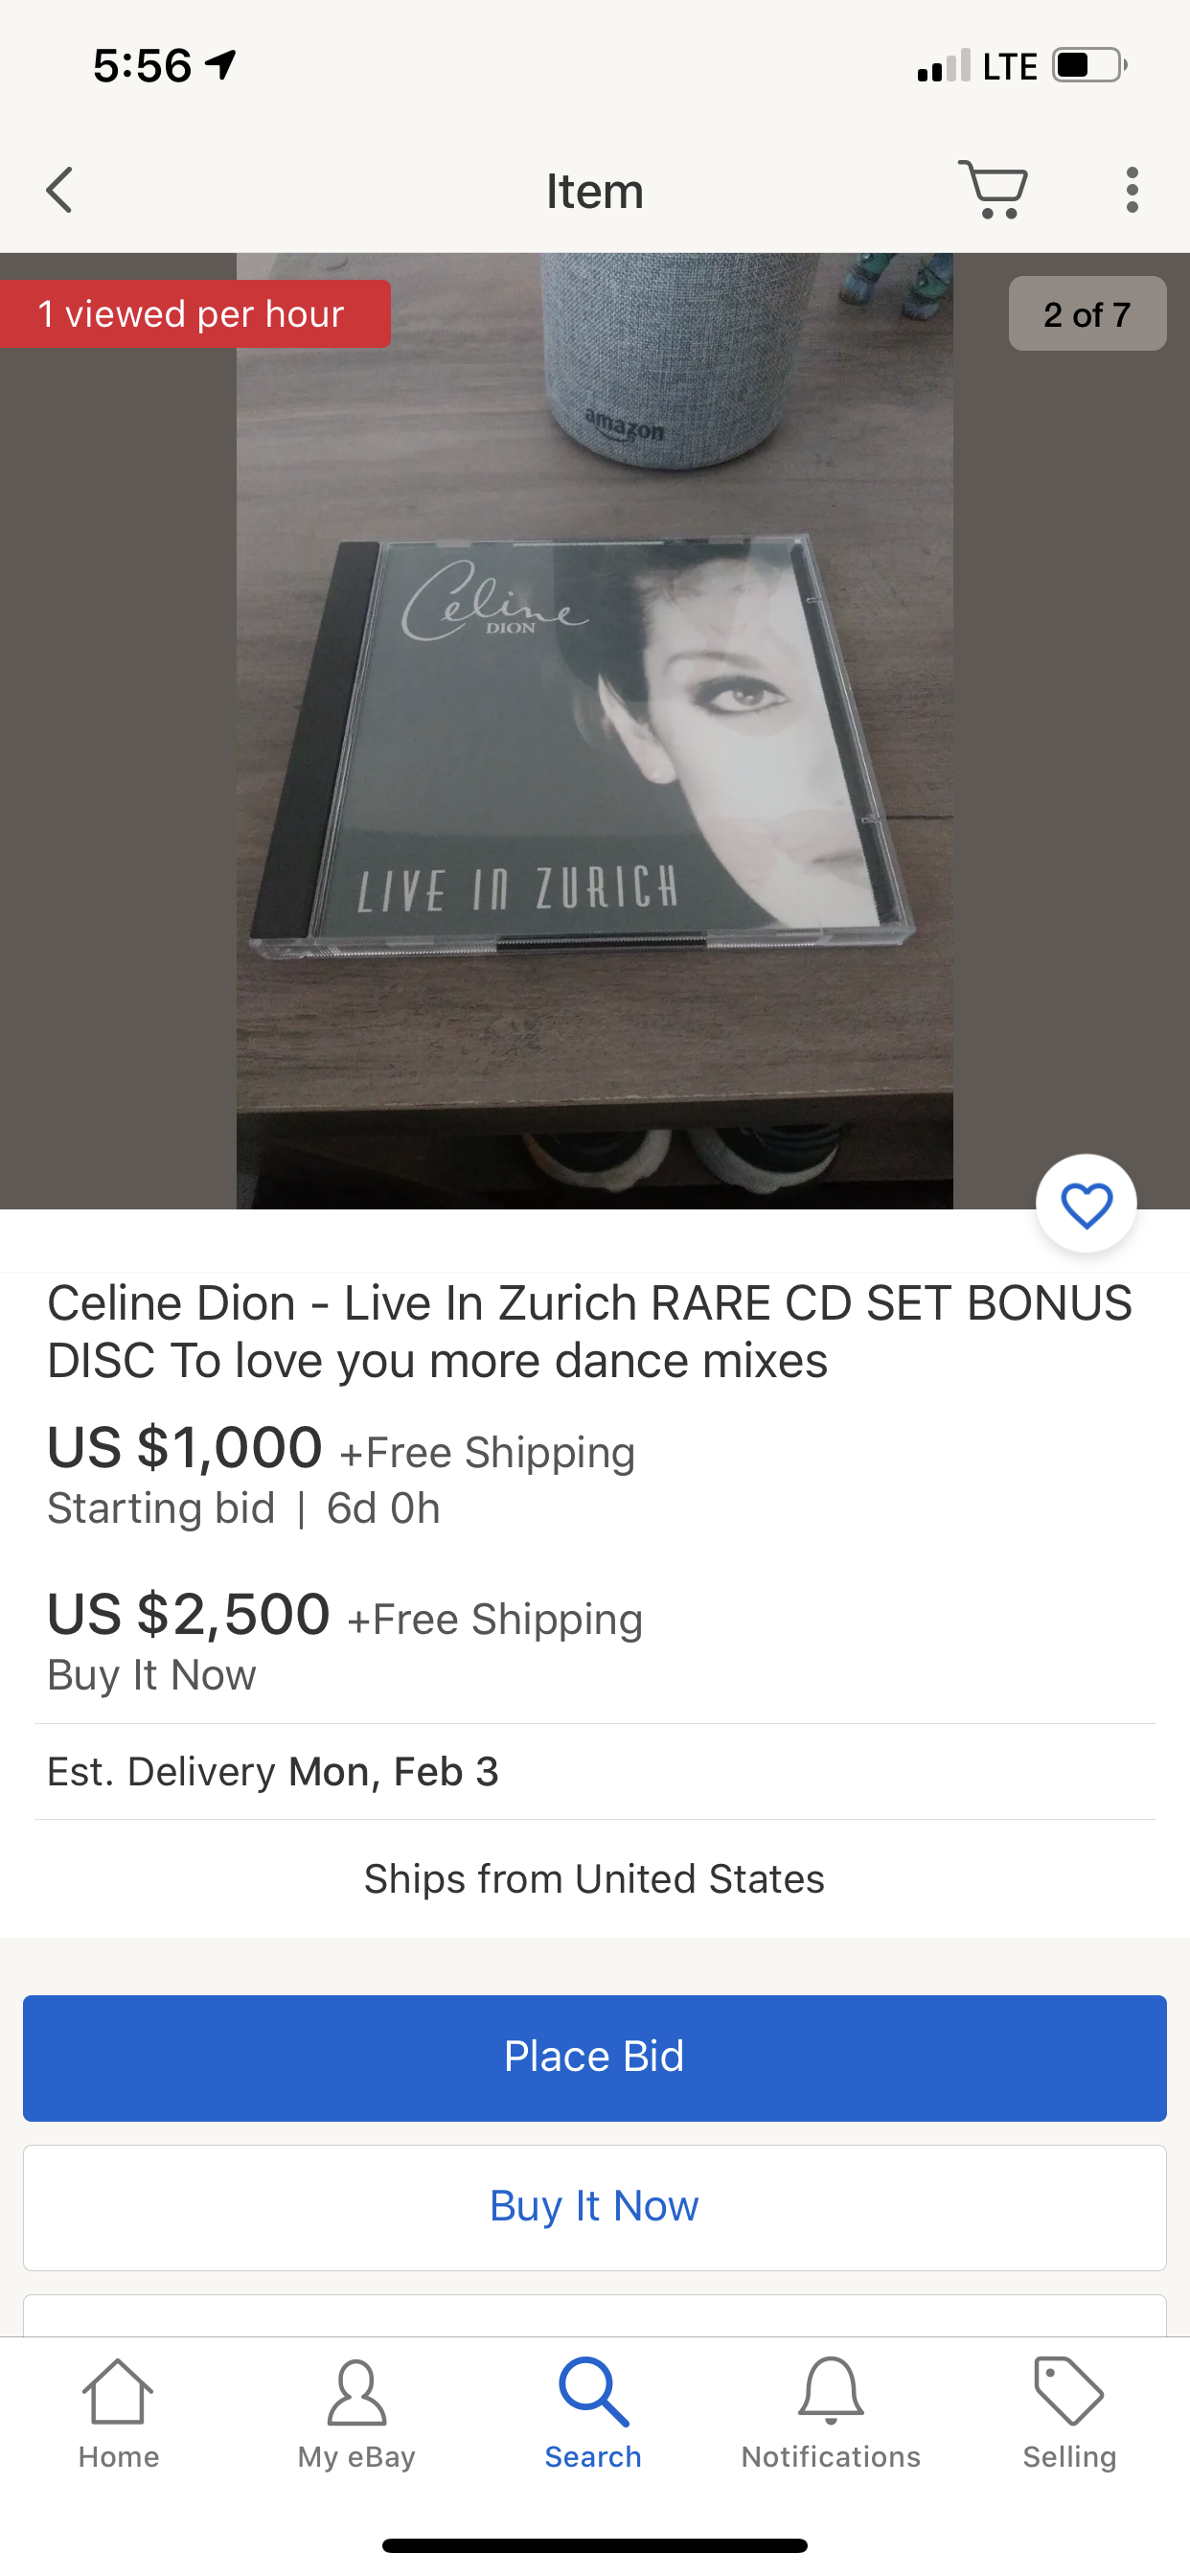
Task: Tap the Ships from United States text
Action: point(594,1878)
